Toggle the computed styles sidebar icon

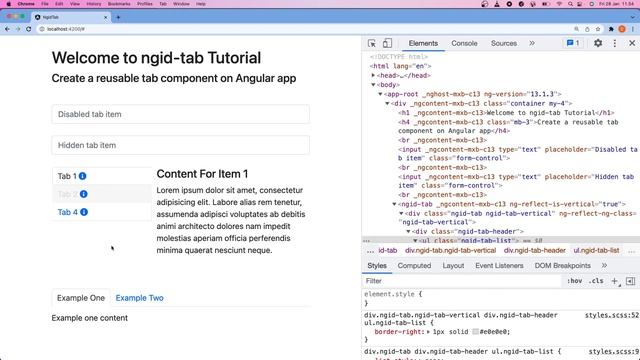[x=630, y=281]
